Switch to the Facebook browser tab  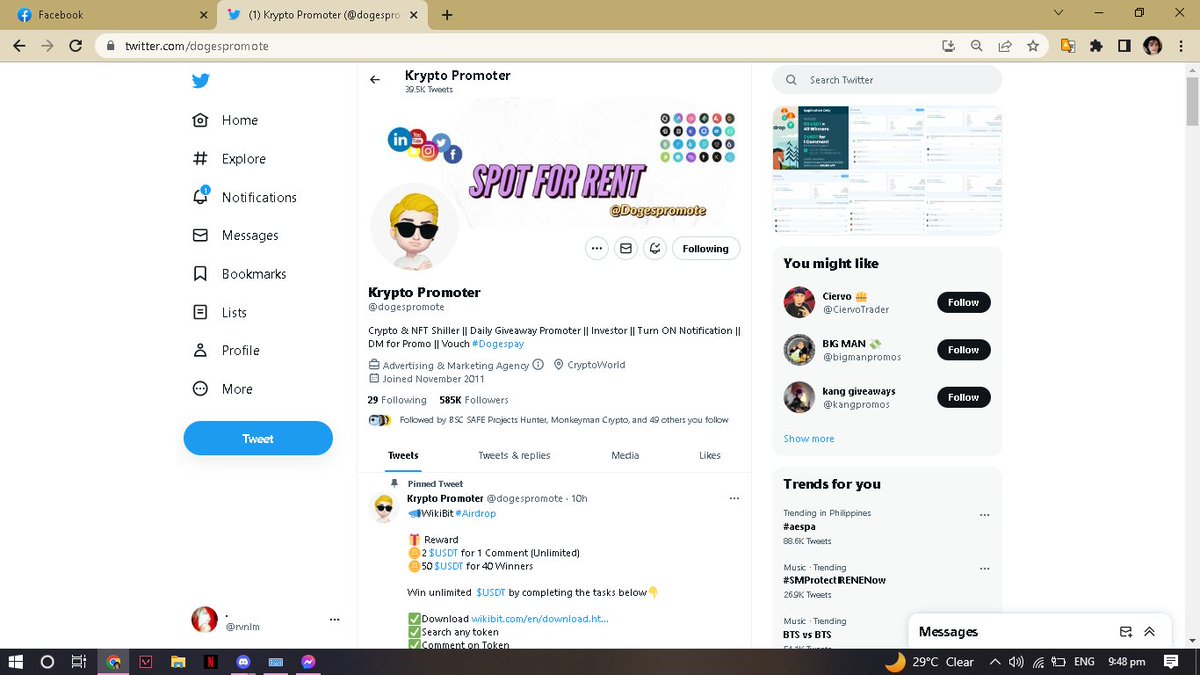[x=108, y=15]
